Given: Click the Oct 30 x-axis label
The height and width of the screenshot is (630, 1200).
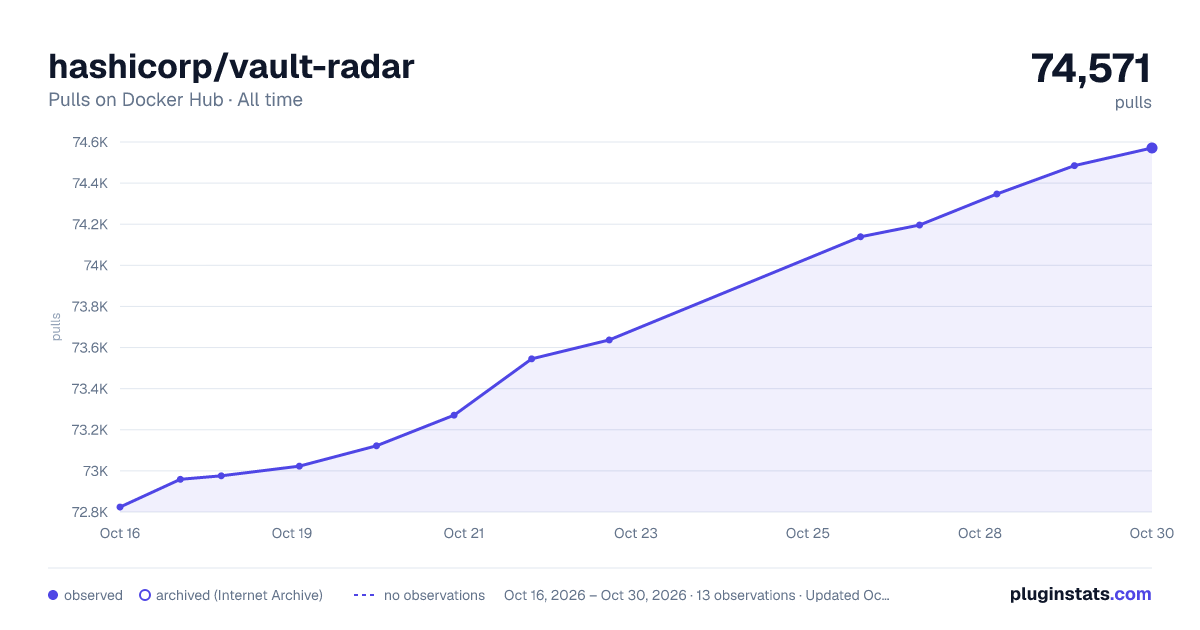Looking at the screenshot, I should point(1151,533).
